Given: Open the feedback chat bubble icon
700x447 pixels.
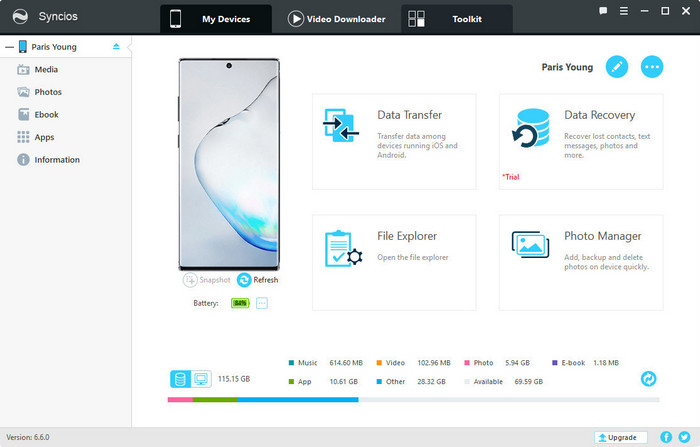Looking at the screenshot, I should click(603, 11).
